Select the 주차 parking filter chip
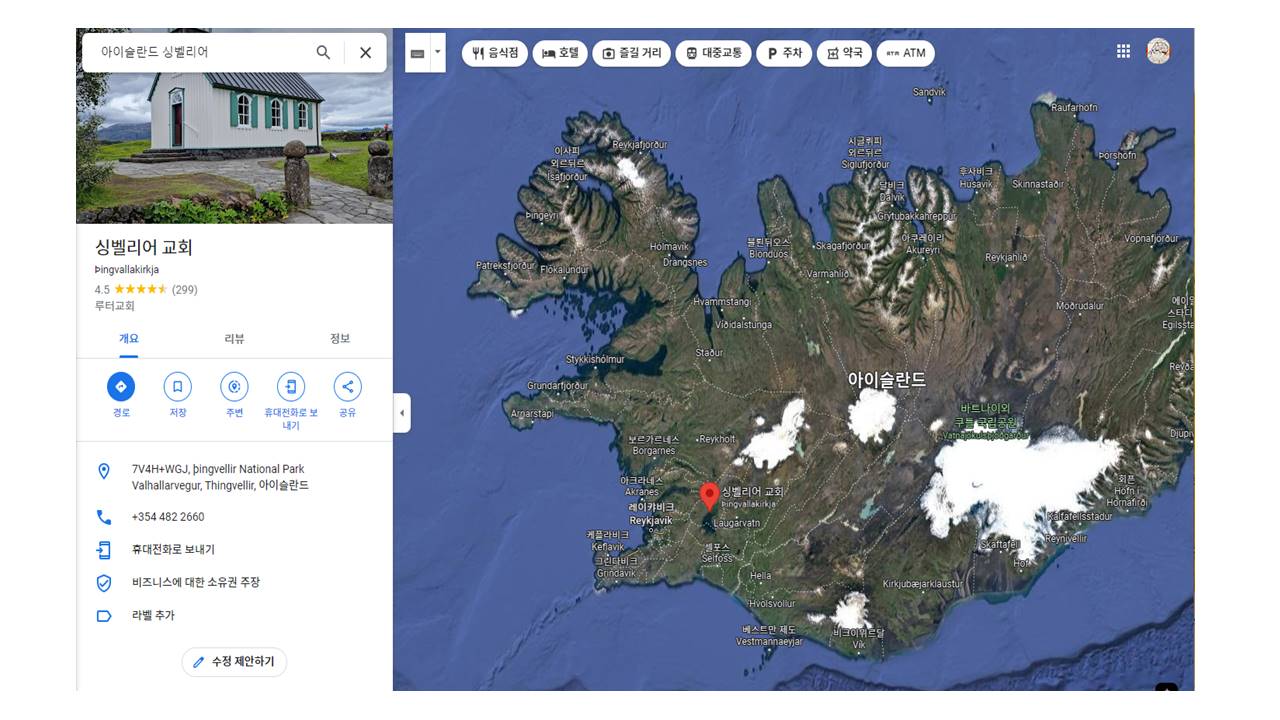This screenshot has height=720, width=1280. pos(784,53)
